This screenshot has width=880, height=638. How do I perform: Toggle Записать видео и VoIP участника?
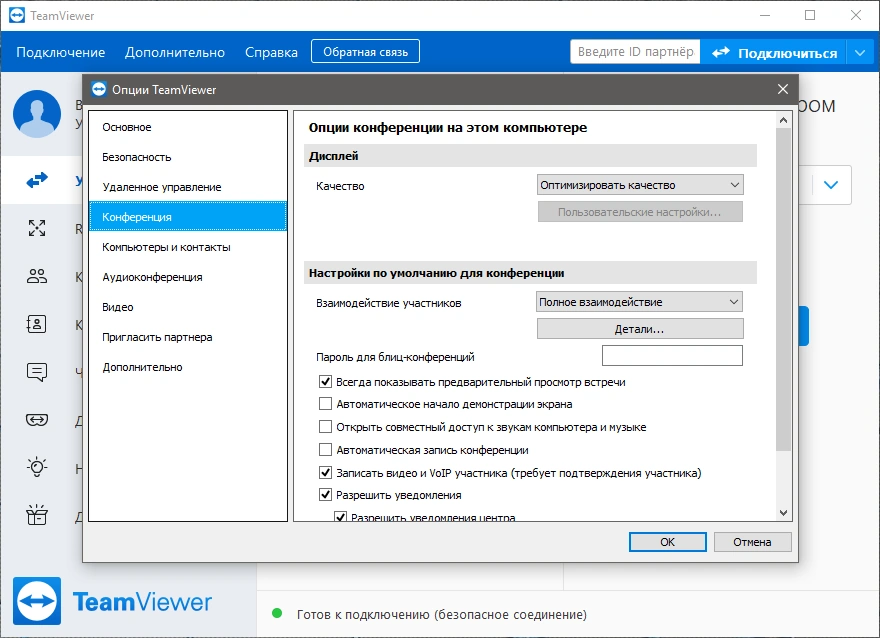[x=326, y=473]
